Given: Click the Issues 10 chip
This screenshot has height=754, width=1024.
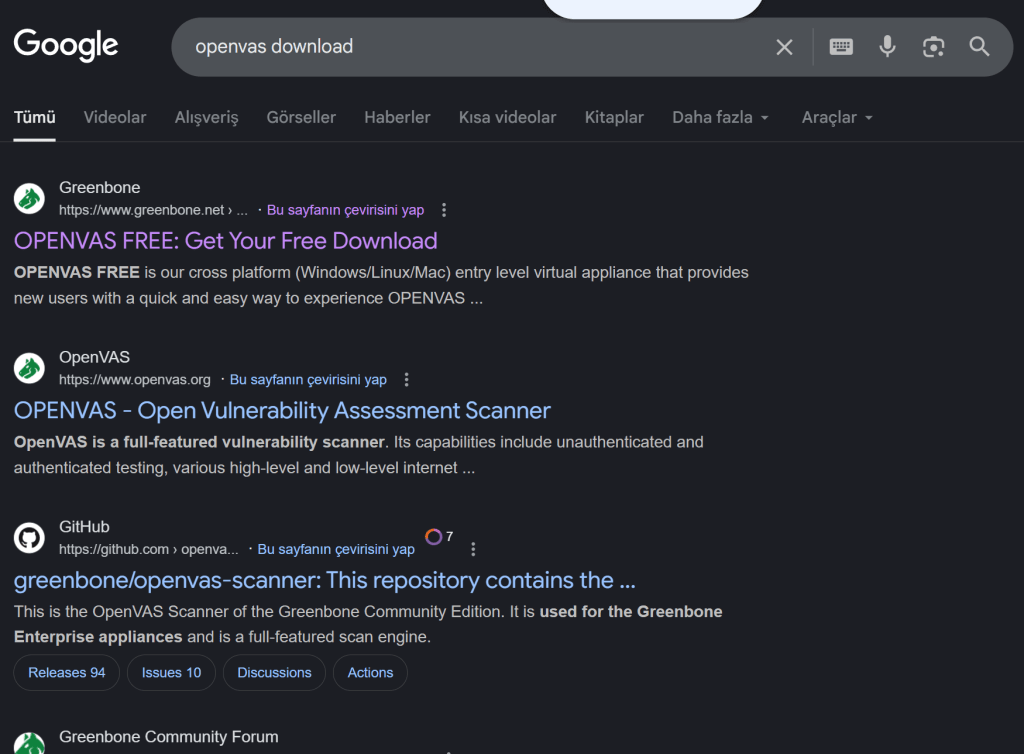Looking at the screenshot, I should (171, 673).
